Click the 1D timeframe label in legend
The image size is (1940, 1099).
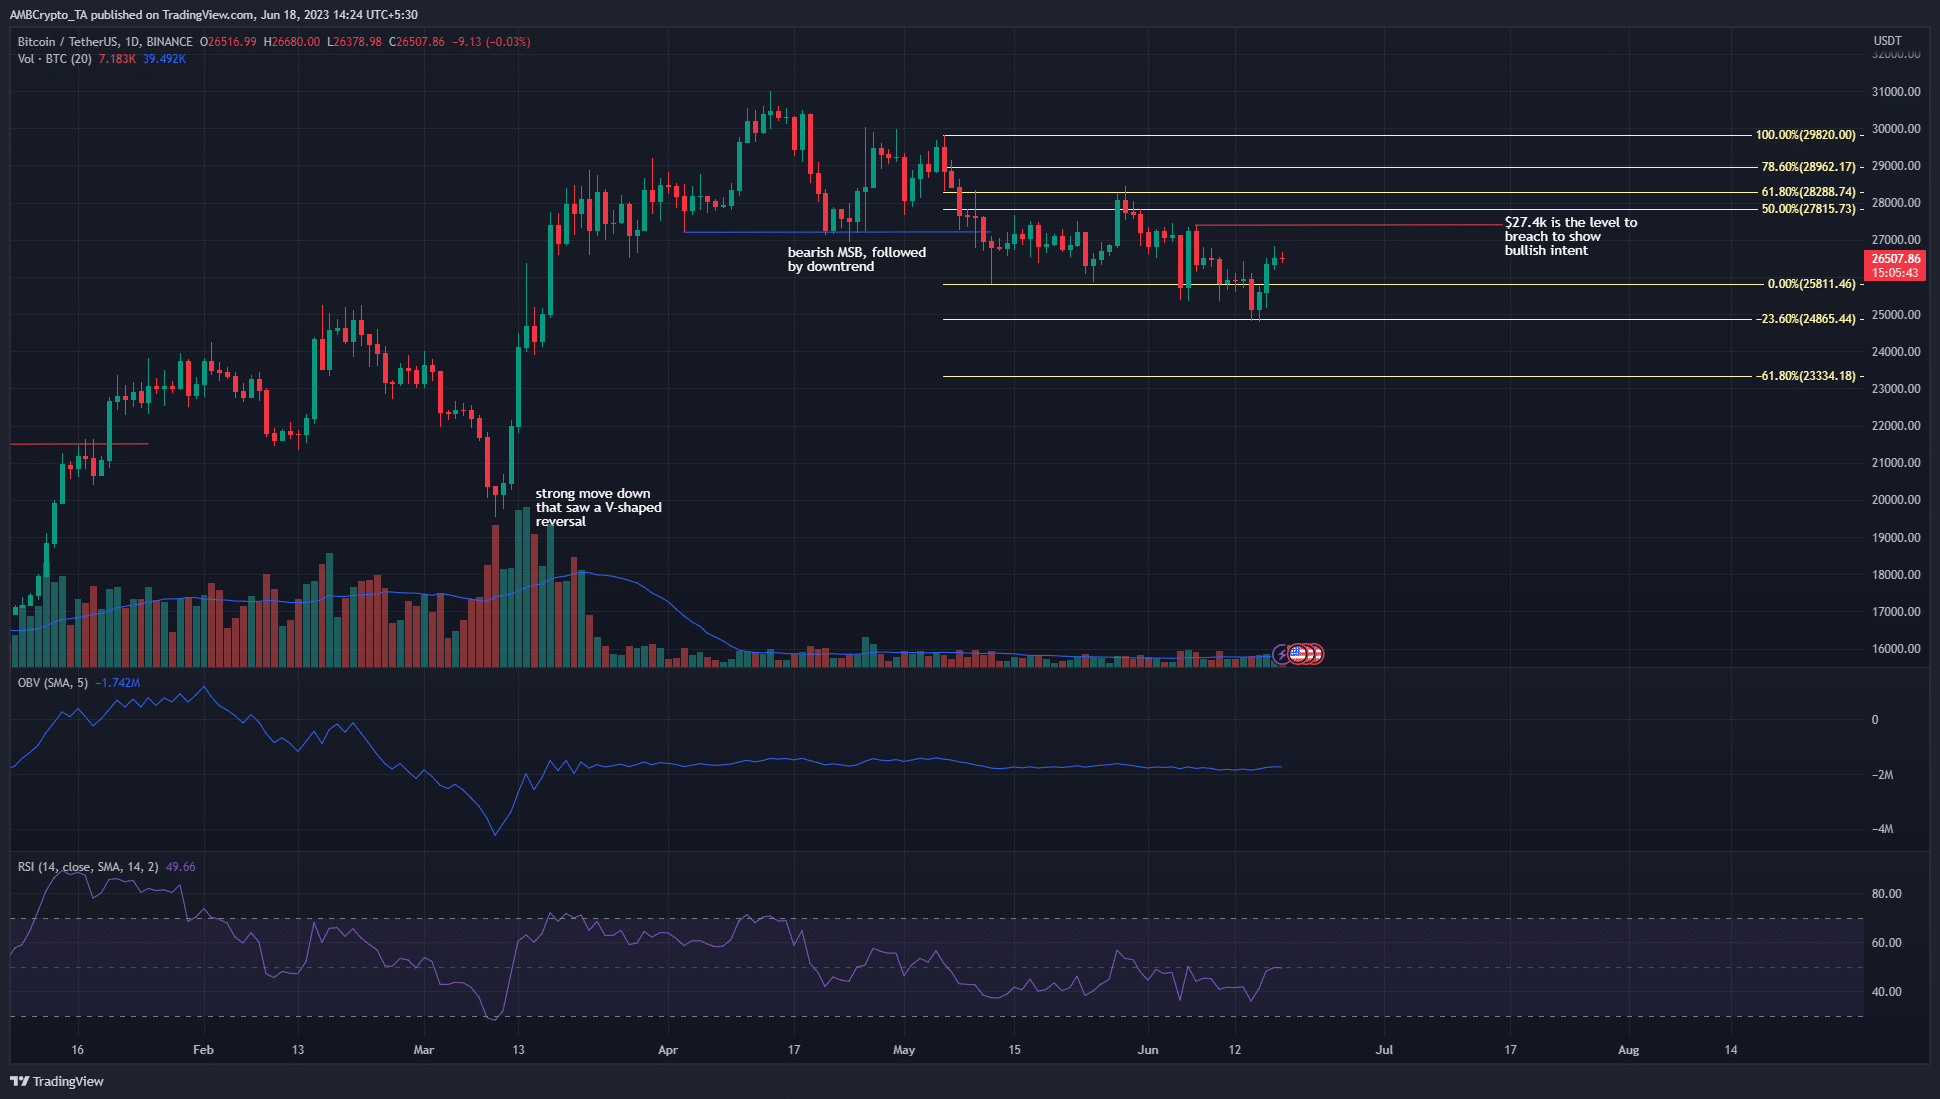click(132, 42)
